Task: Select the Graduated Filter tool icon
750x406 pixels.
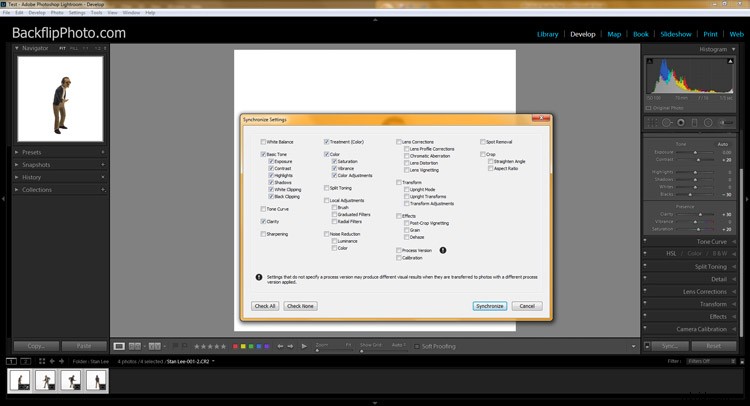Action: point(695,124)
